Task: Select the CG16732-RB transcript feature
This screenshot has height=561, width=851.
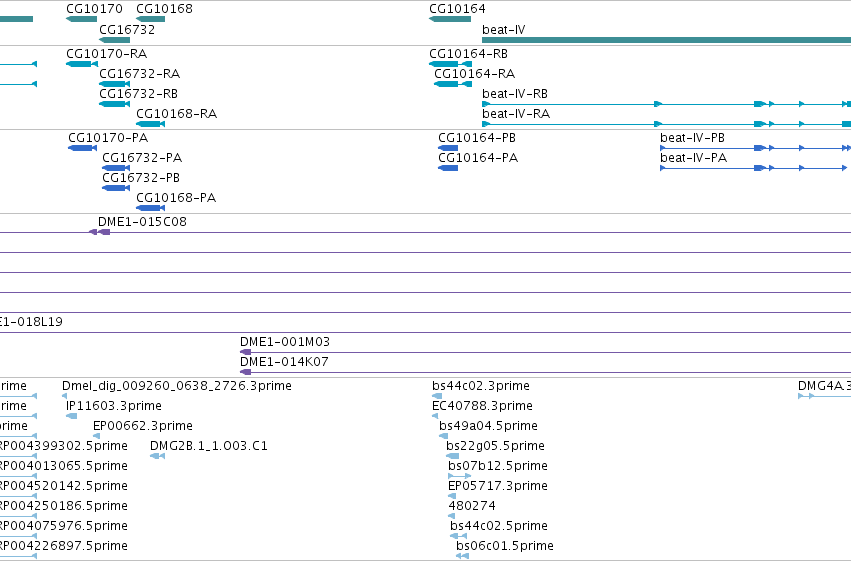Action: [x=115, y=104]
